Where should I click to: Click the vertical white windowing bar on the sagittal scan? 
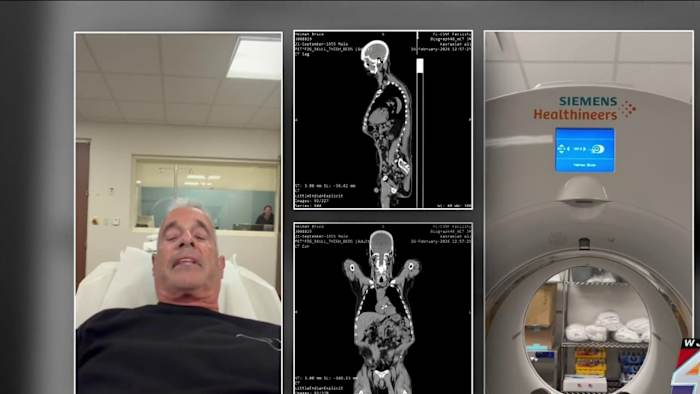(420, 66)
